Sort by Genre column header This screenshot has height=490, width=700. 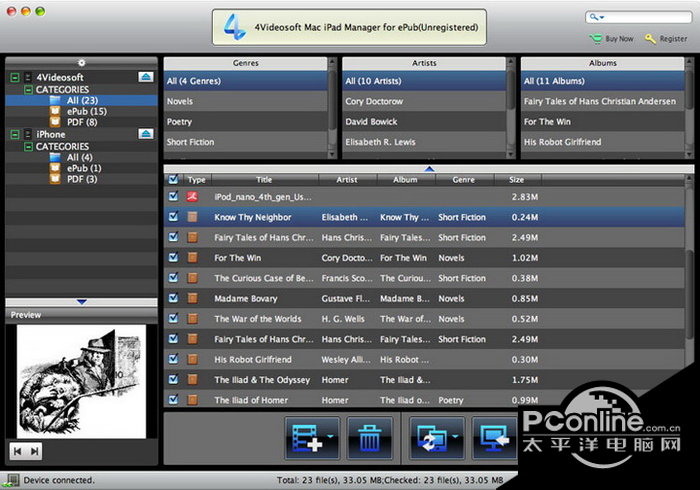coord(463,179)
